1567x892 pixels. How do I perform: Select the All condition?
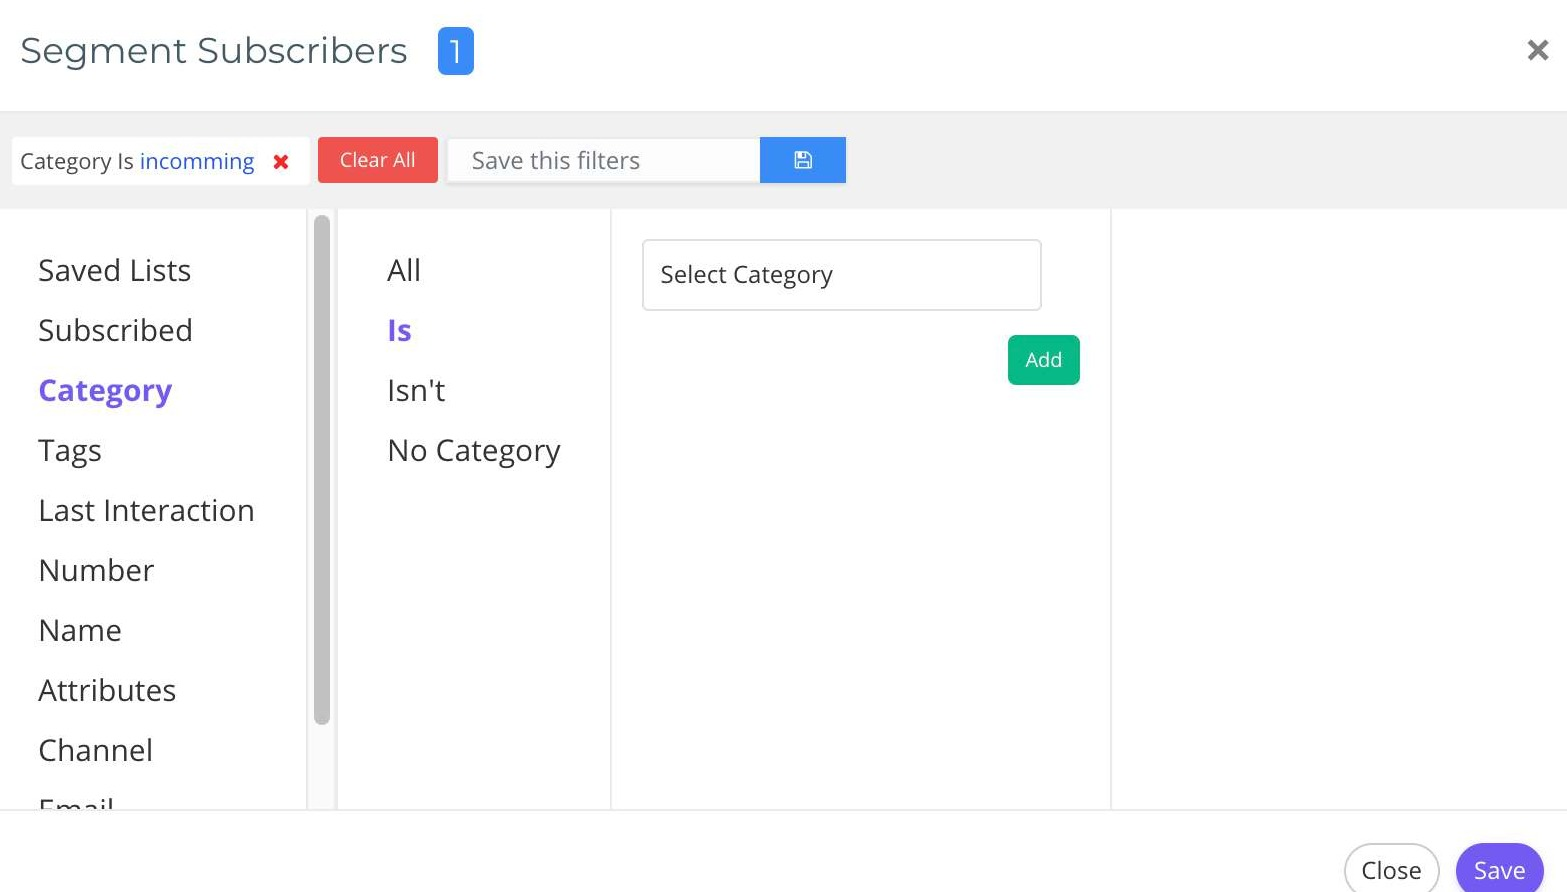tap(404, 270)
